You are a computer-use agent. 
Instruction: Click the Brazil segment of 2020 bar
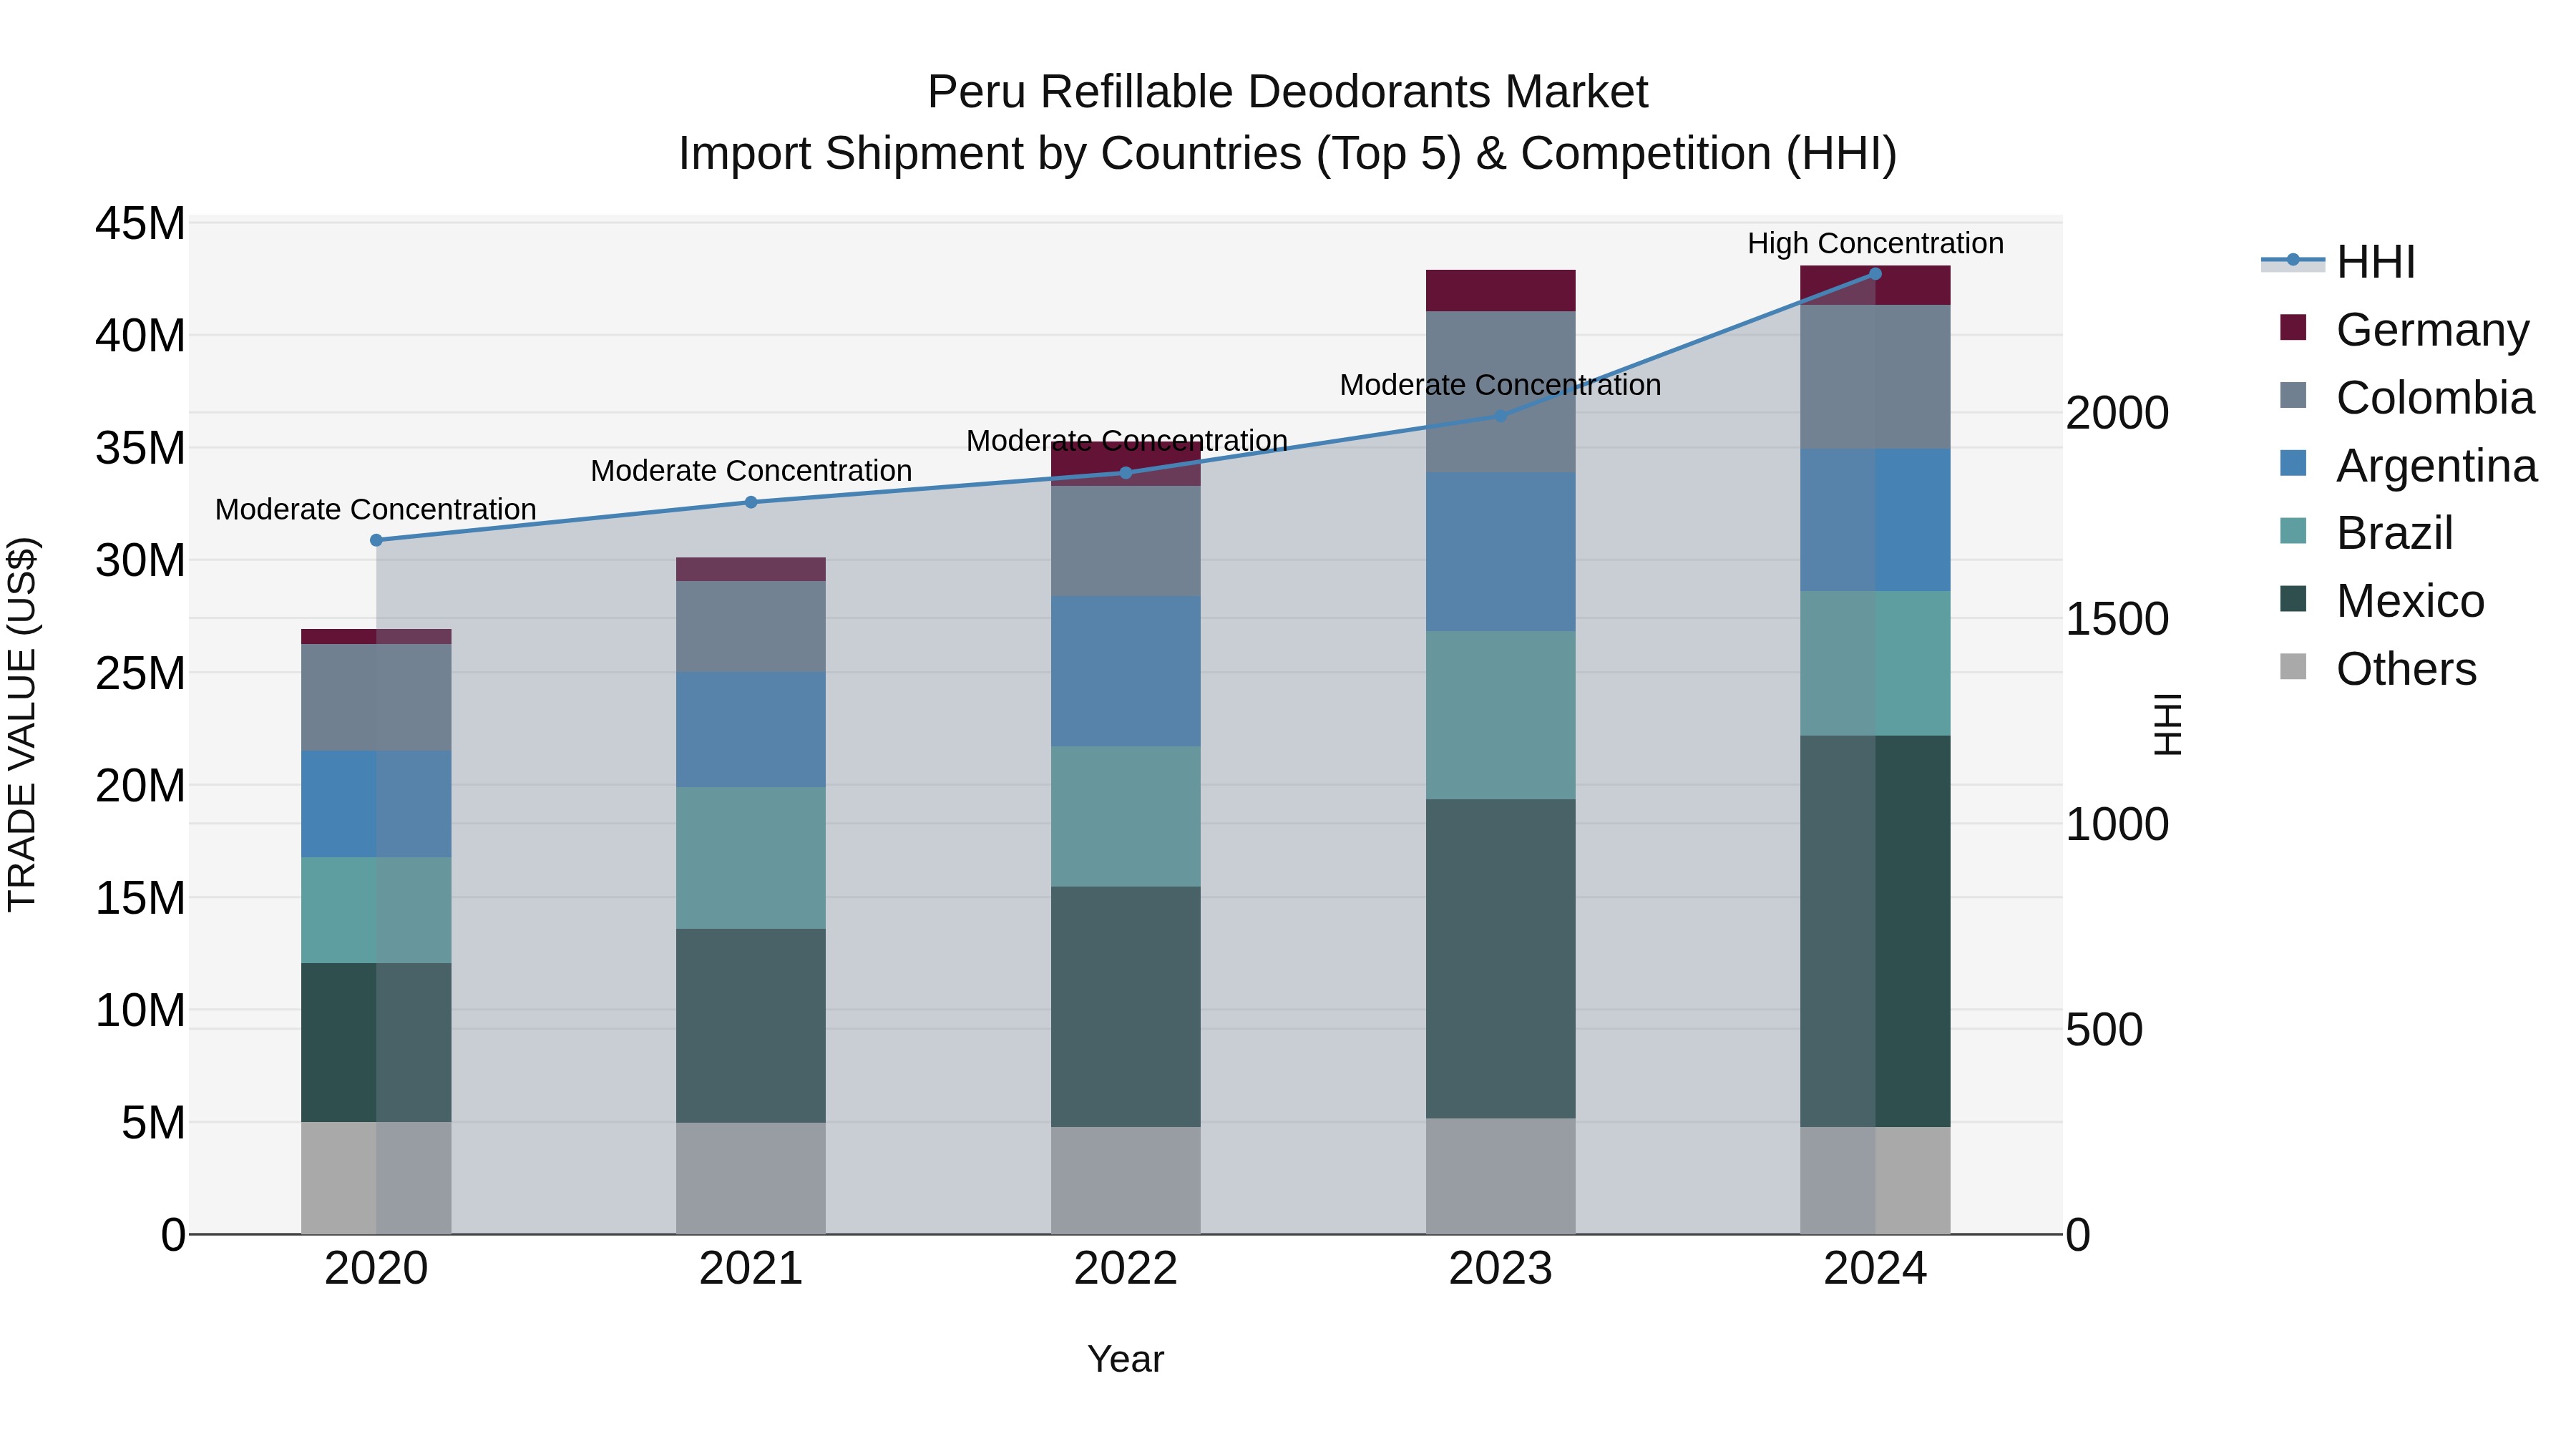point(376,910)
